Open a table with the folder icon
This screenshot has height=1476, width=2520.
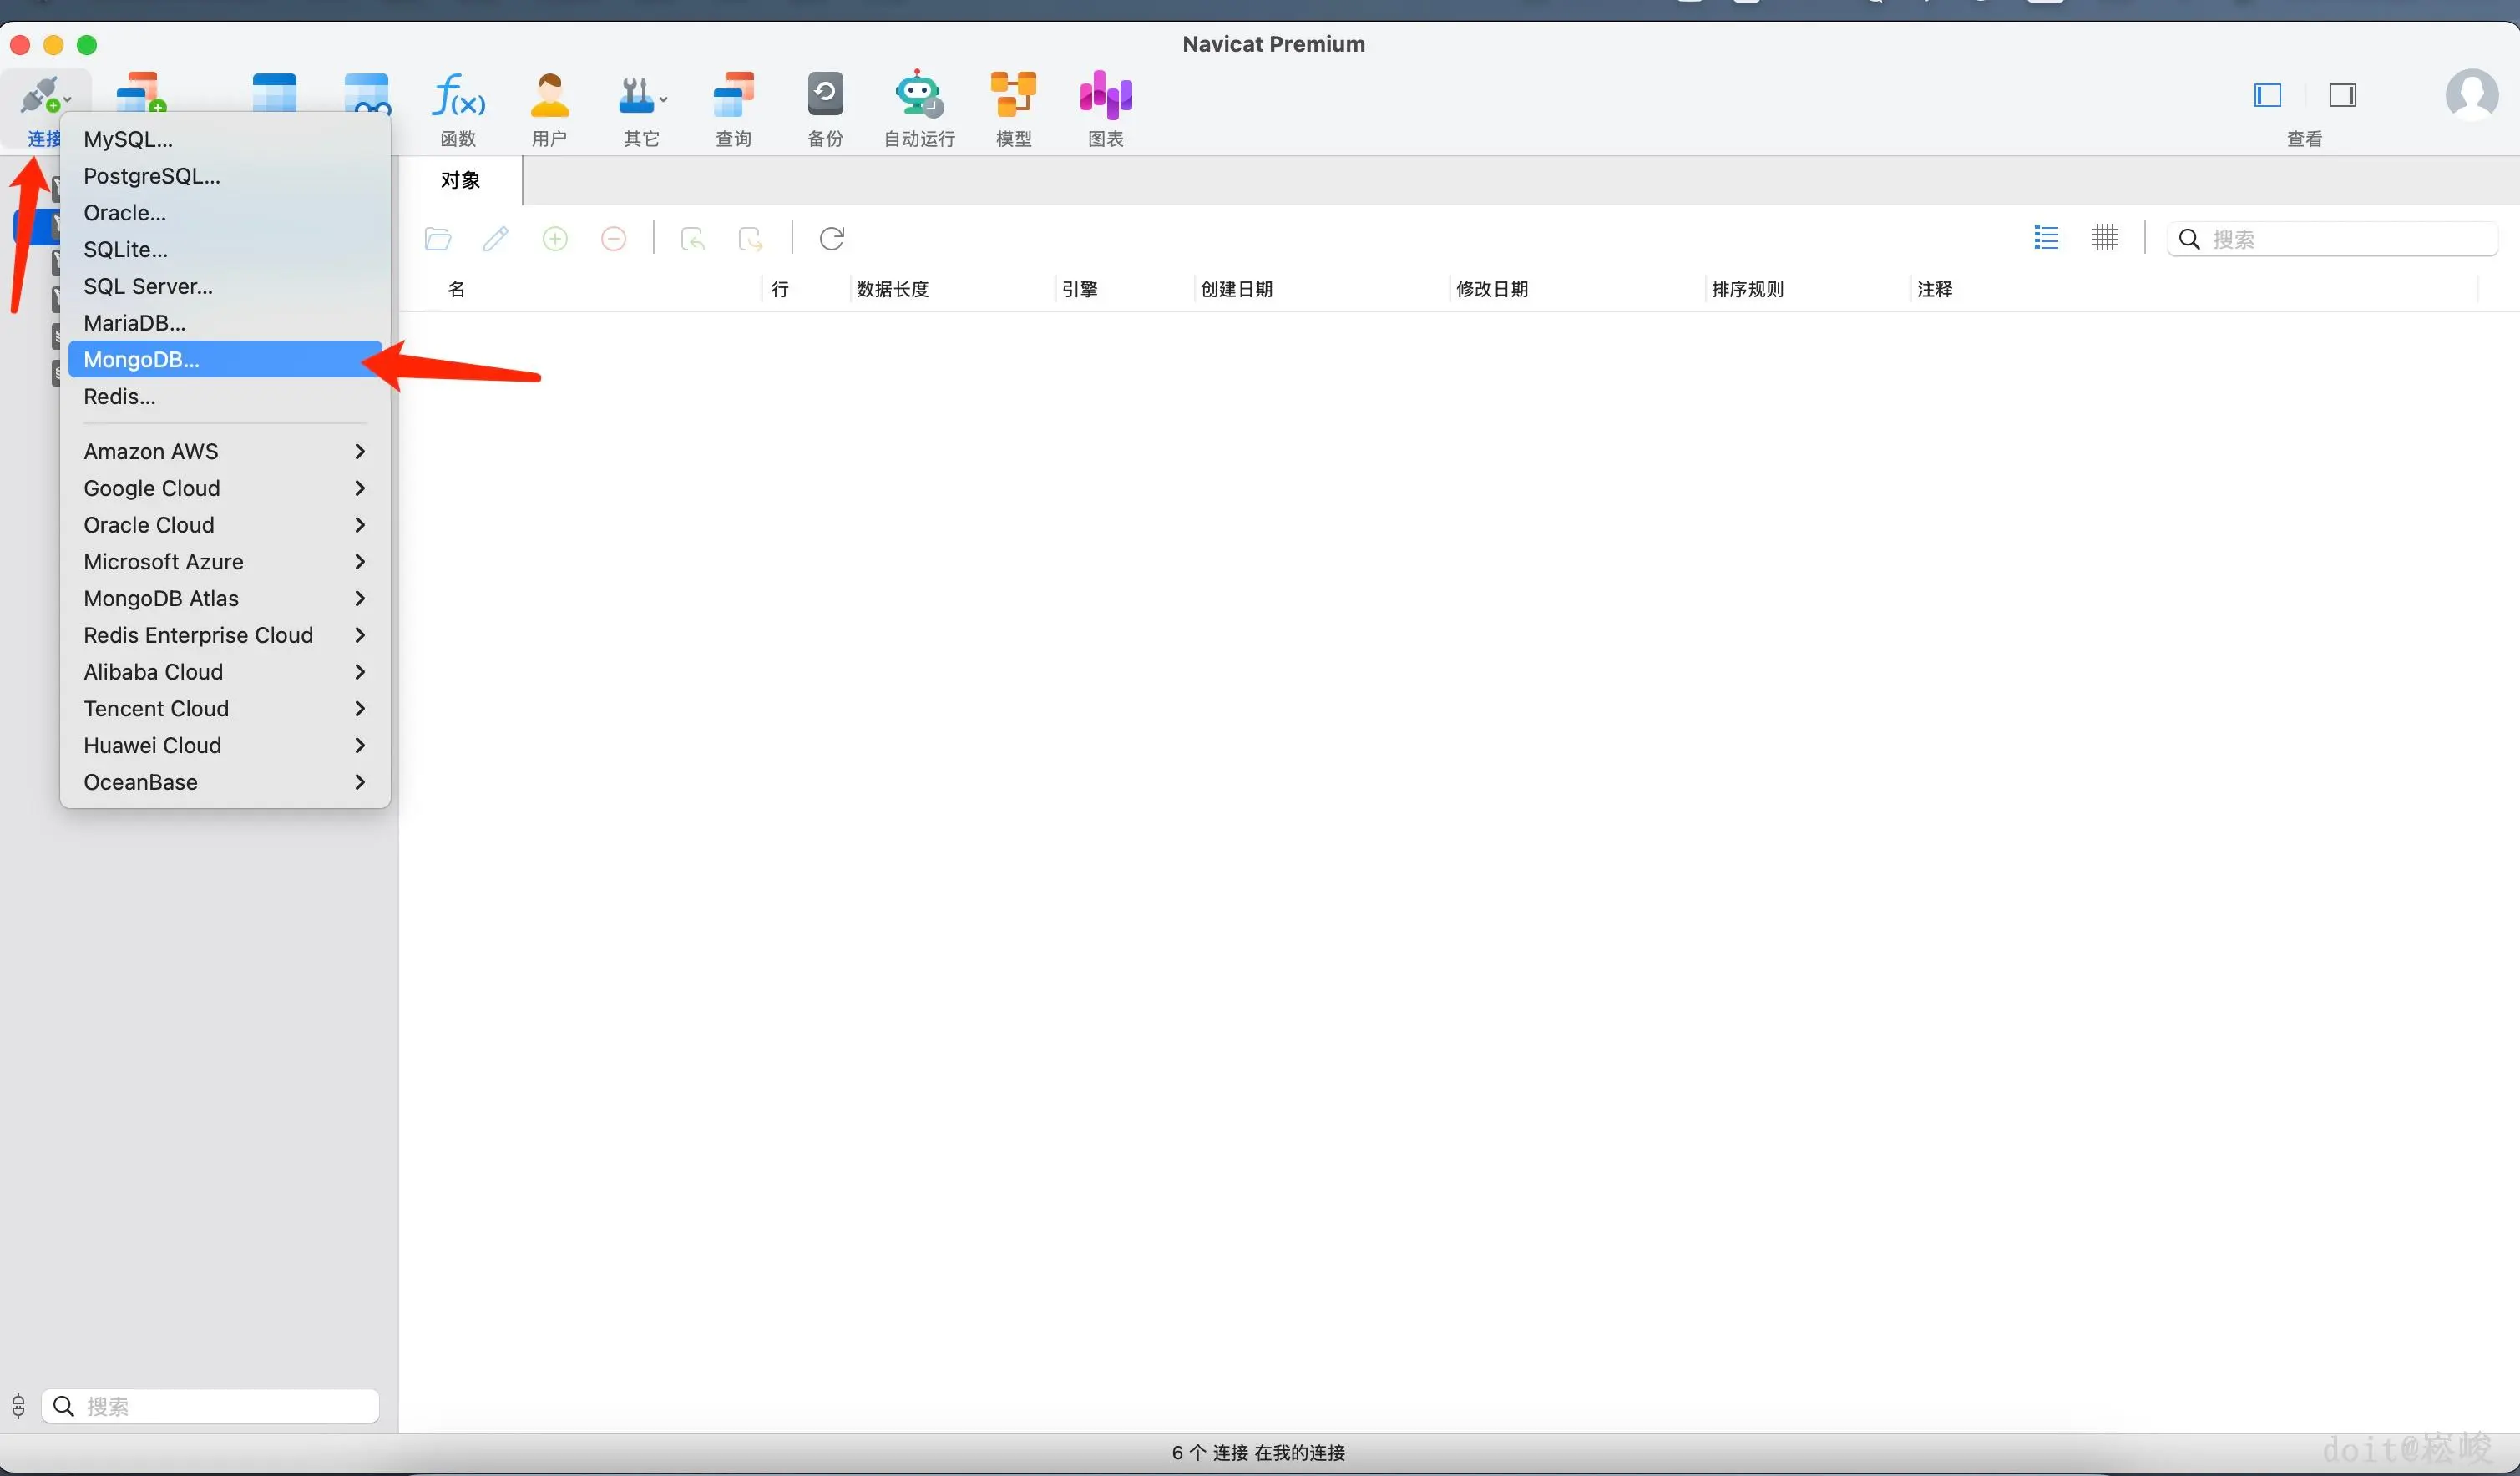click(437, 238)
